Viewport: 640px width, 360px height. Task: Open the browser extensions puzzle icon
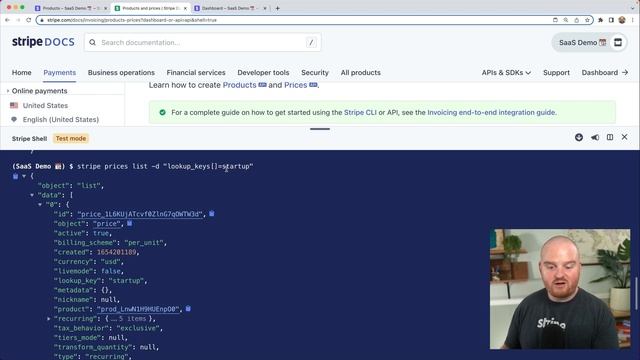click(x=600, y=20)
